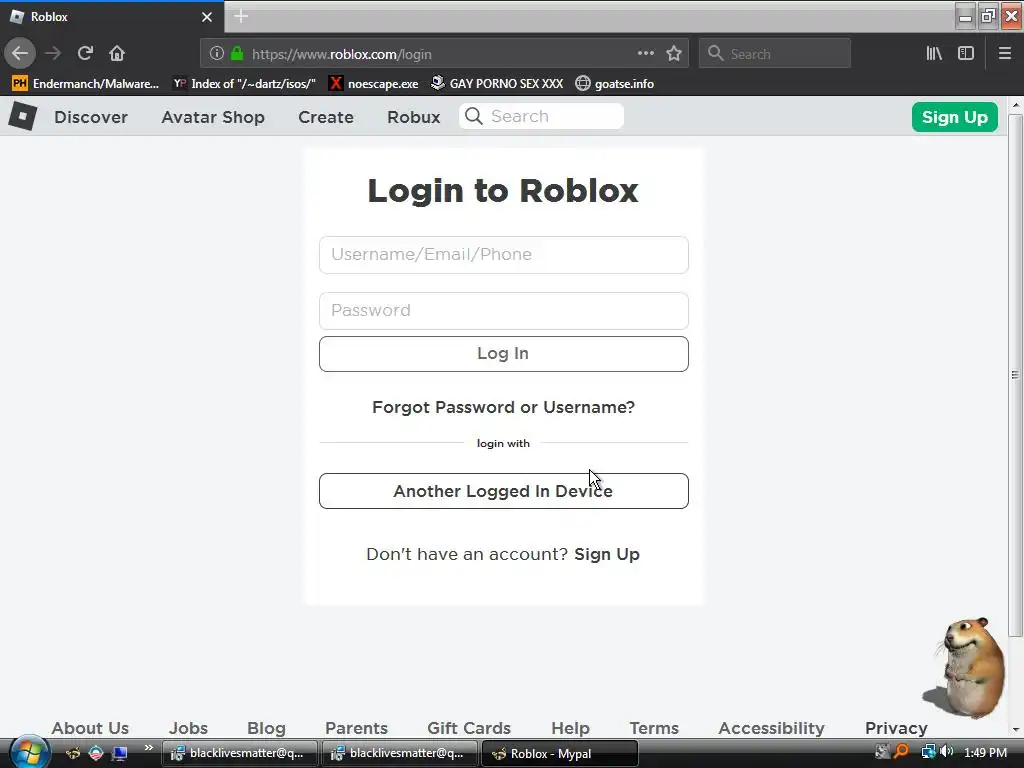
Task: Expand the quick launch chevron
Action: click(x=149, y=748)
